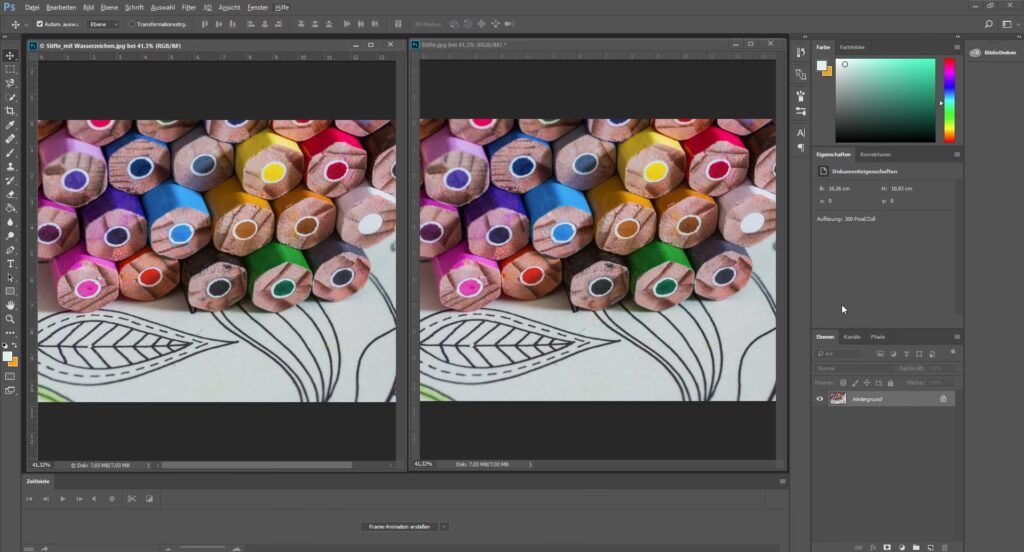Click the scissors icon in the timeline
The width and height of the screenshot is (1024, 552).
(131, 498)
